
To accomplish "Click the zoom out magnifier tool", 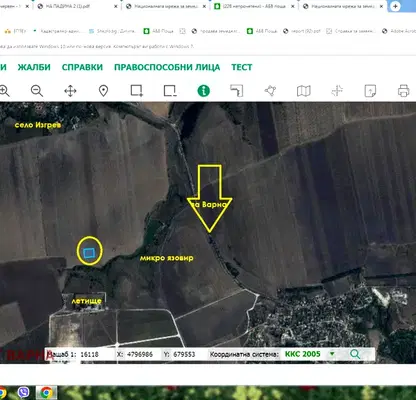I will click(x=37, y=91).
